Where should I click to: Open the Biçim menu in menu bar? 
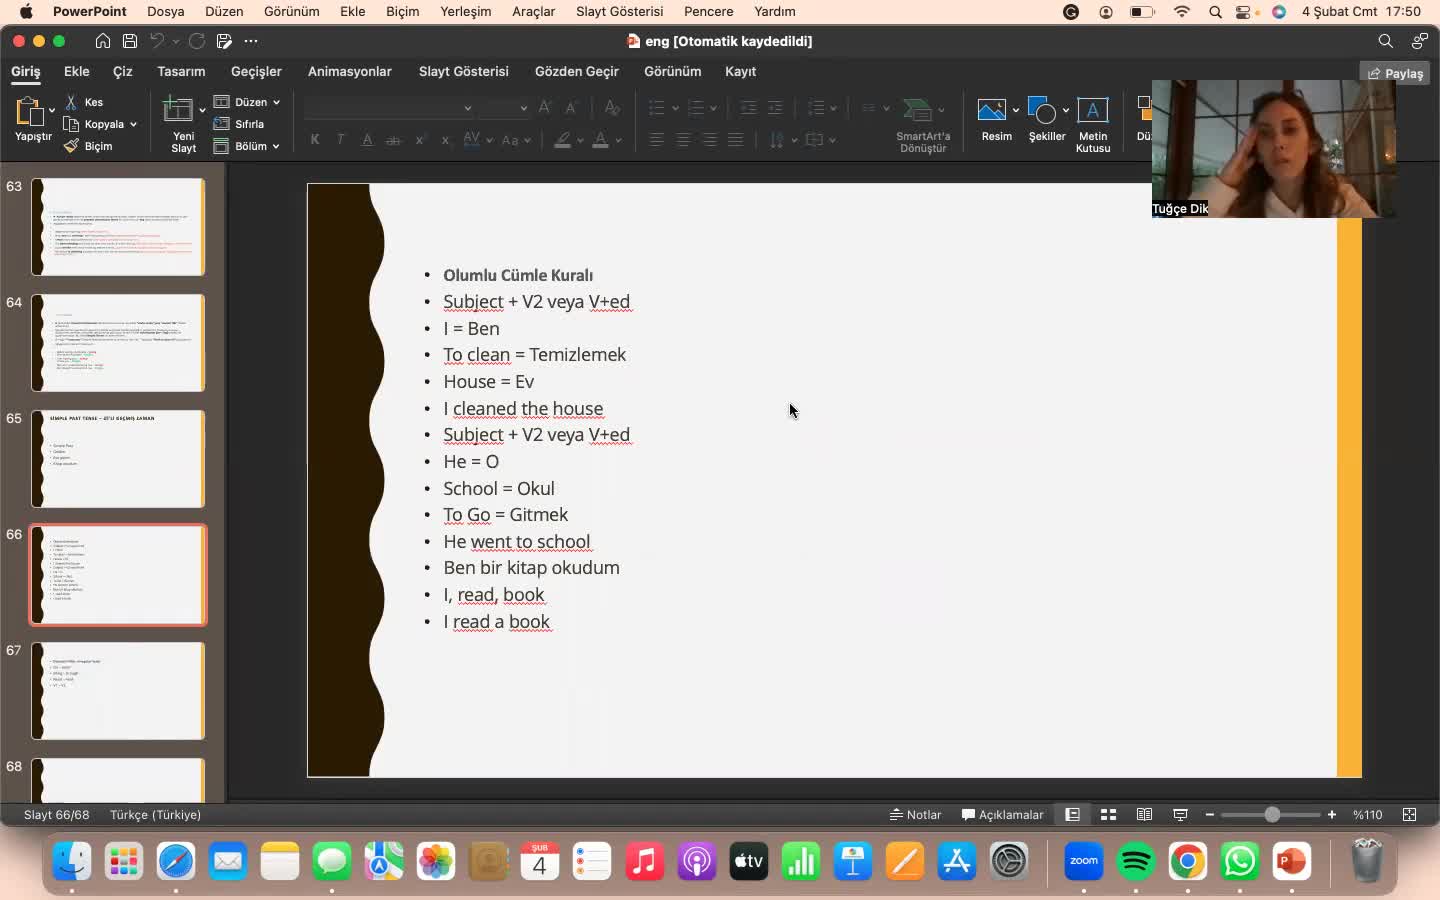coord(403,11)
